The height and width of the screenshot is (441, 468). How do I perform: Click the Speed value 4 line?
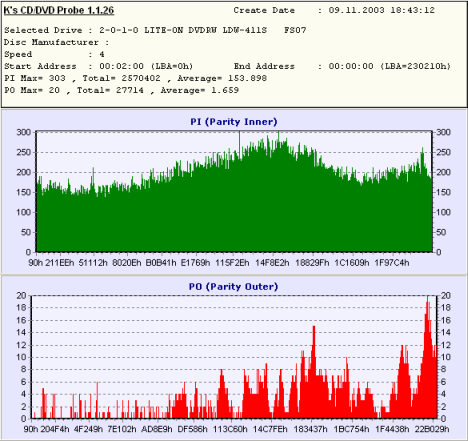(54, 54)
